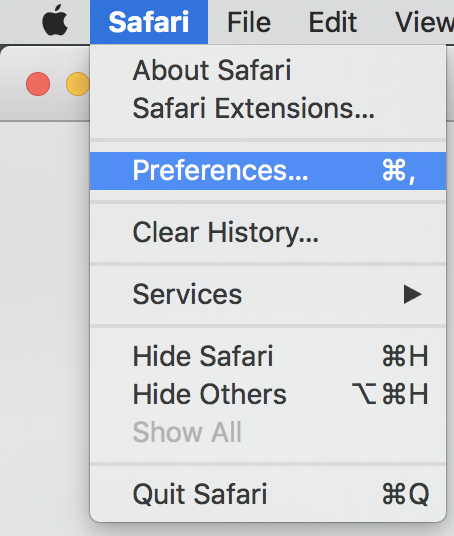Open the View menu
The image size is (454, 536).
425,22
